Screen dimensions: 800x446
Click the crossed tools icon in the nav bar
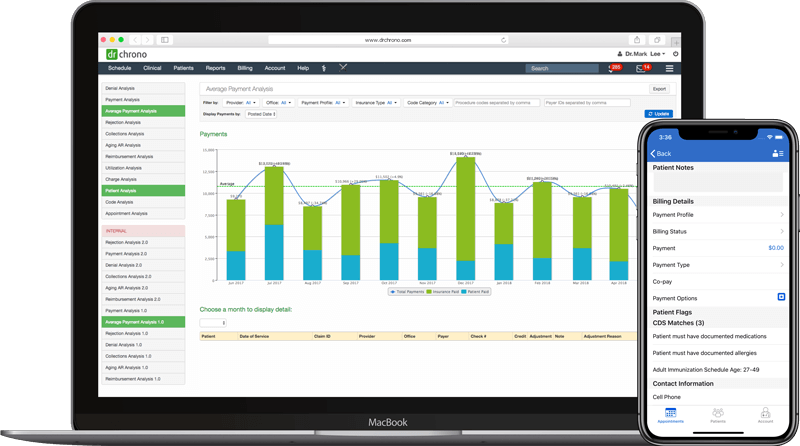click(x=343, y=67)
